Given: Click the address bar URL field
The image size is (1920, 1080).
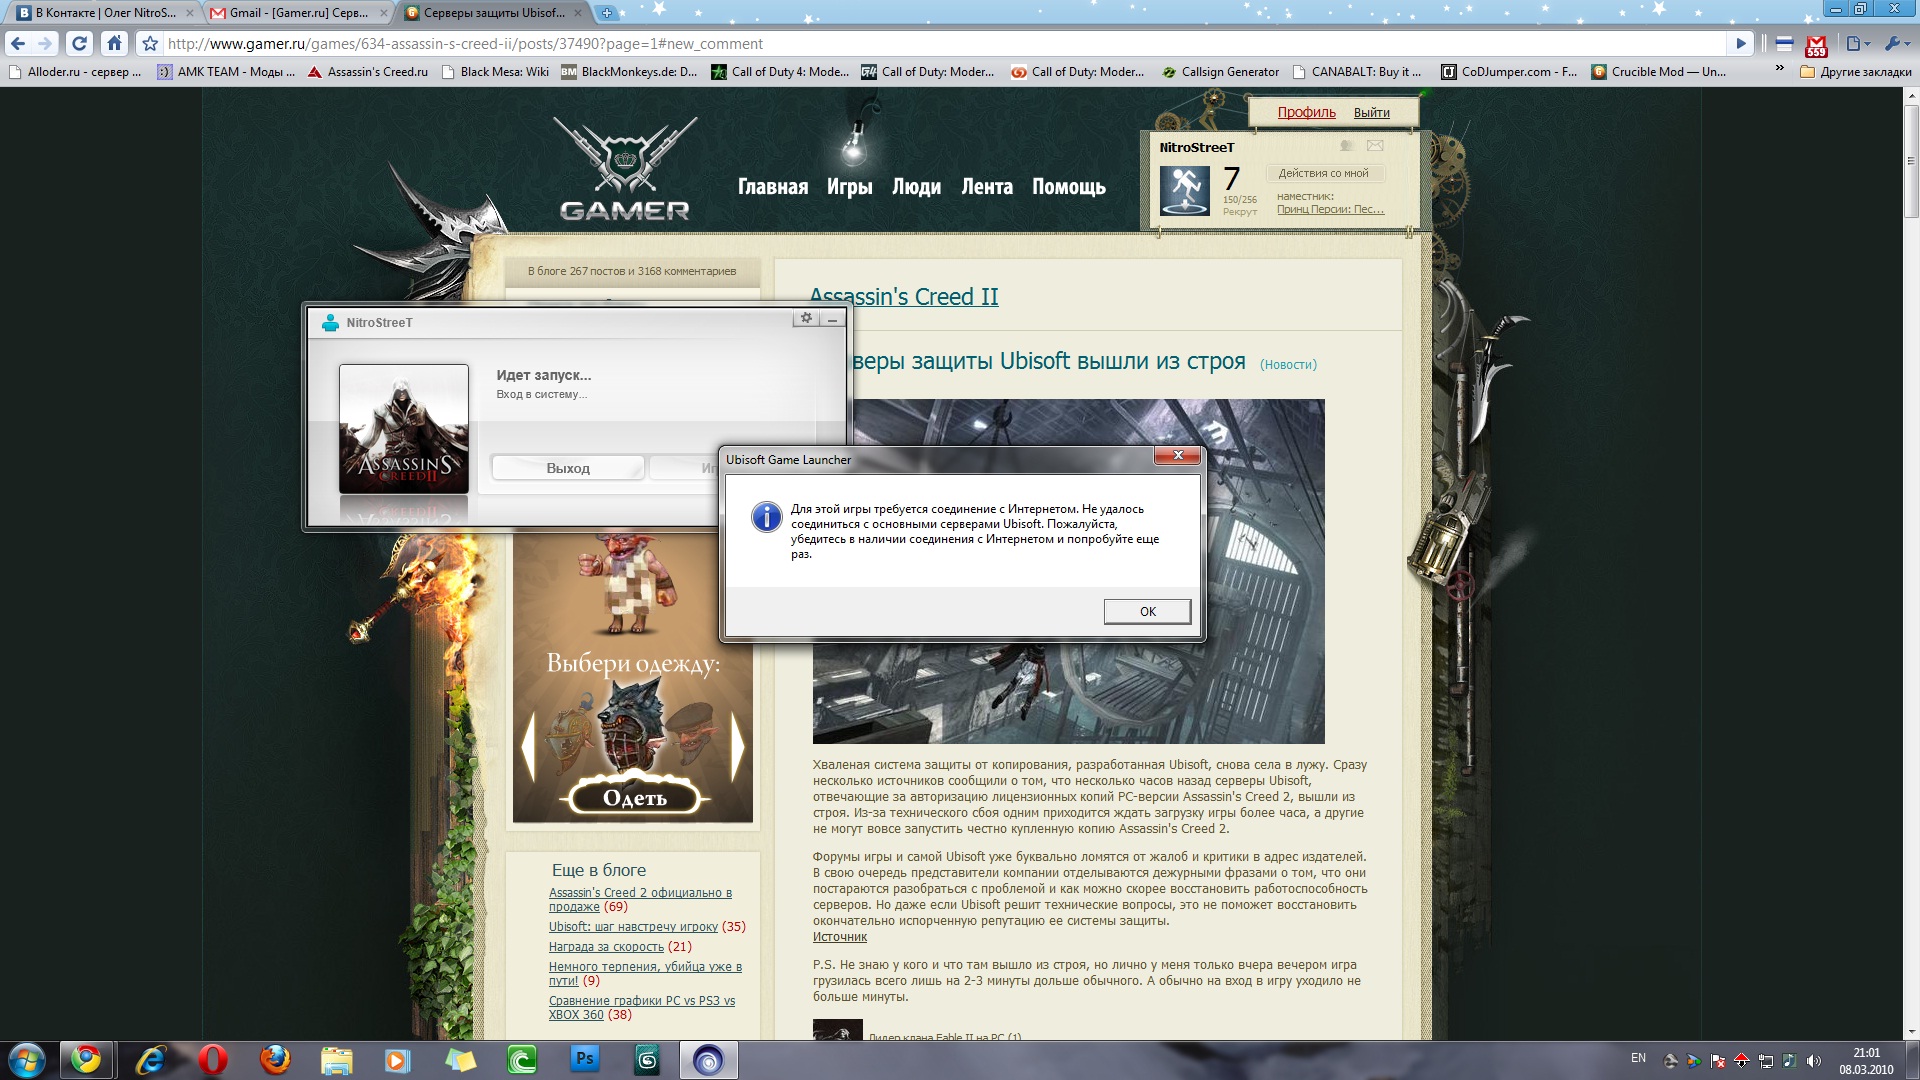Looking at the screenshot, I should 944,44.
